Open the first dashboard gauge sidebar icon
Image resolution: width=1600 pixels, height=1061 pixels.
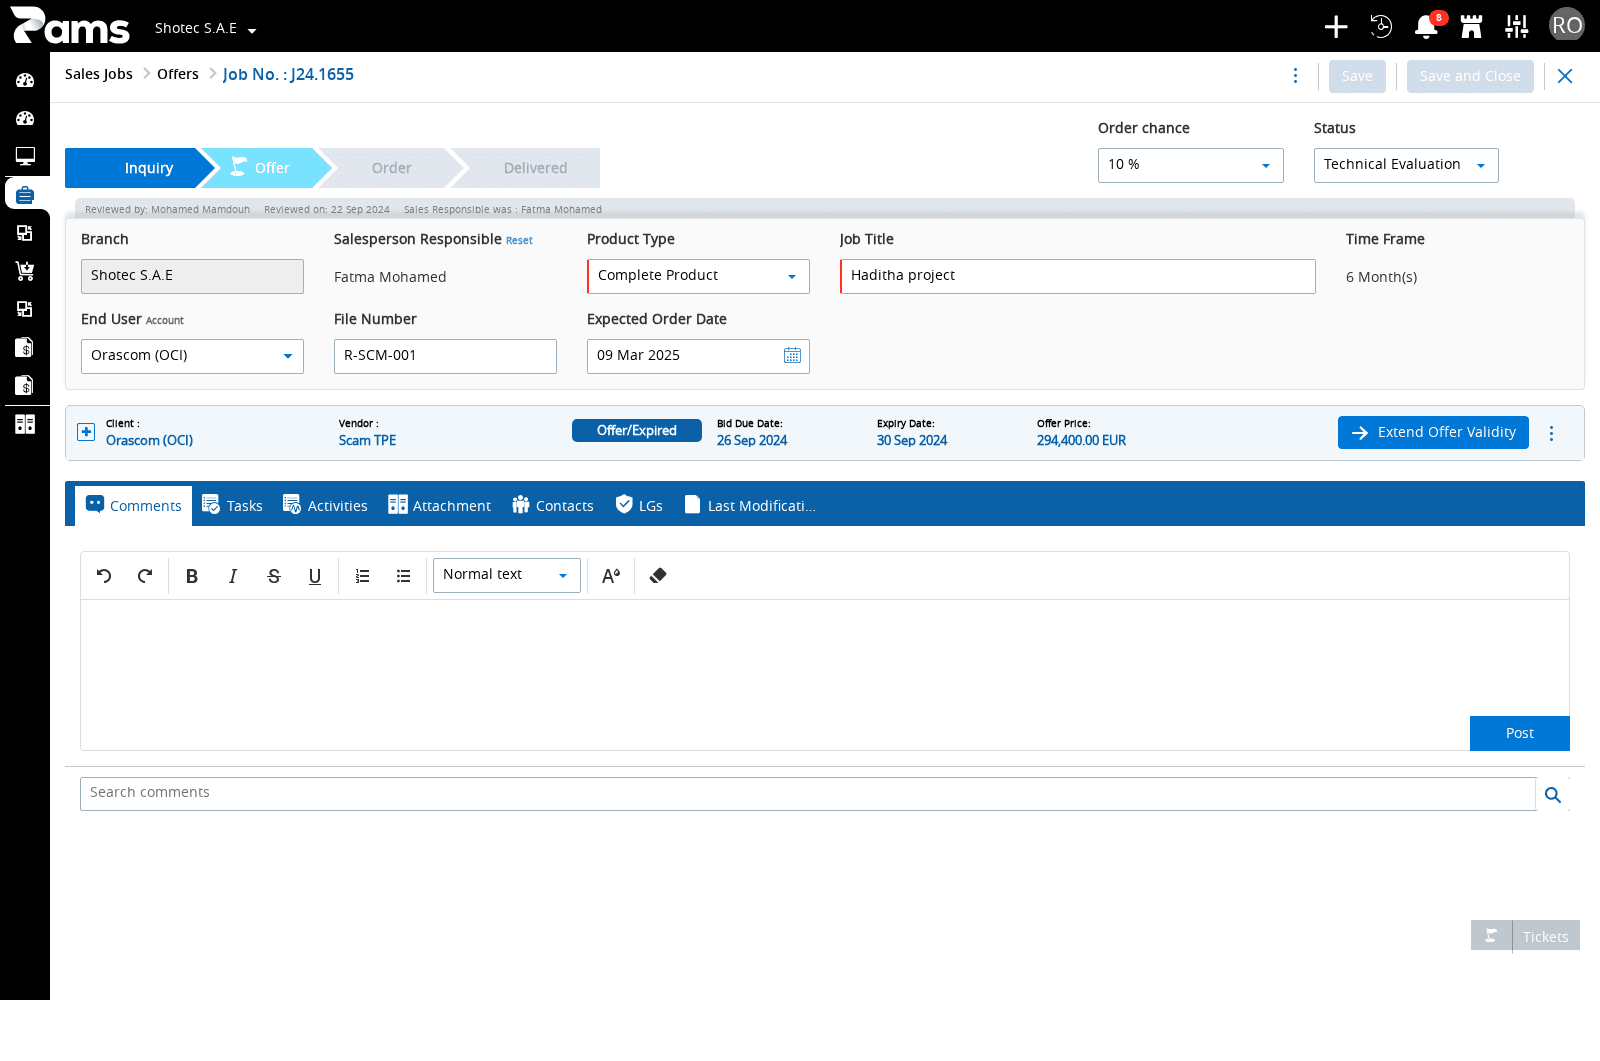point(25,80)
